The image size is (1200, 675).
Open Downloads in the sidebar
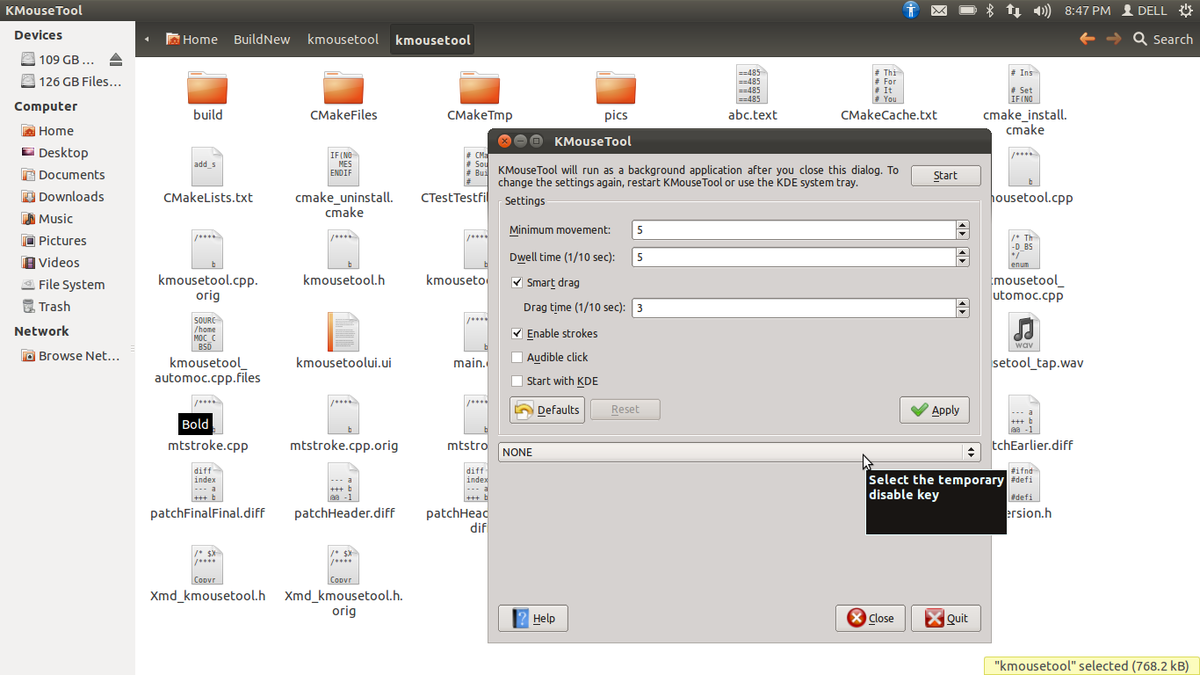tap(71, 197)
